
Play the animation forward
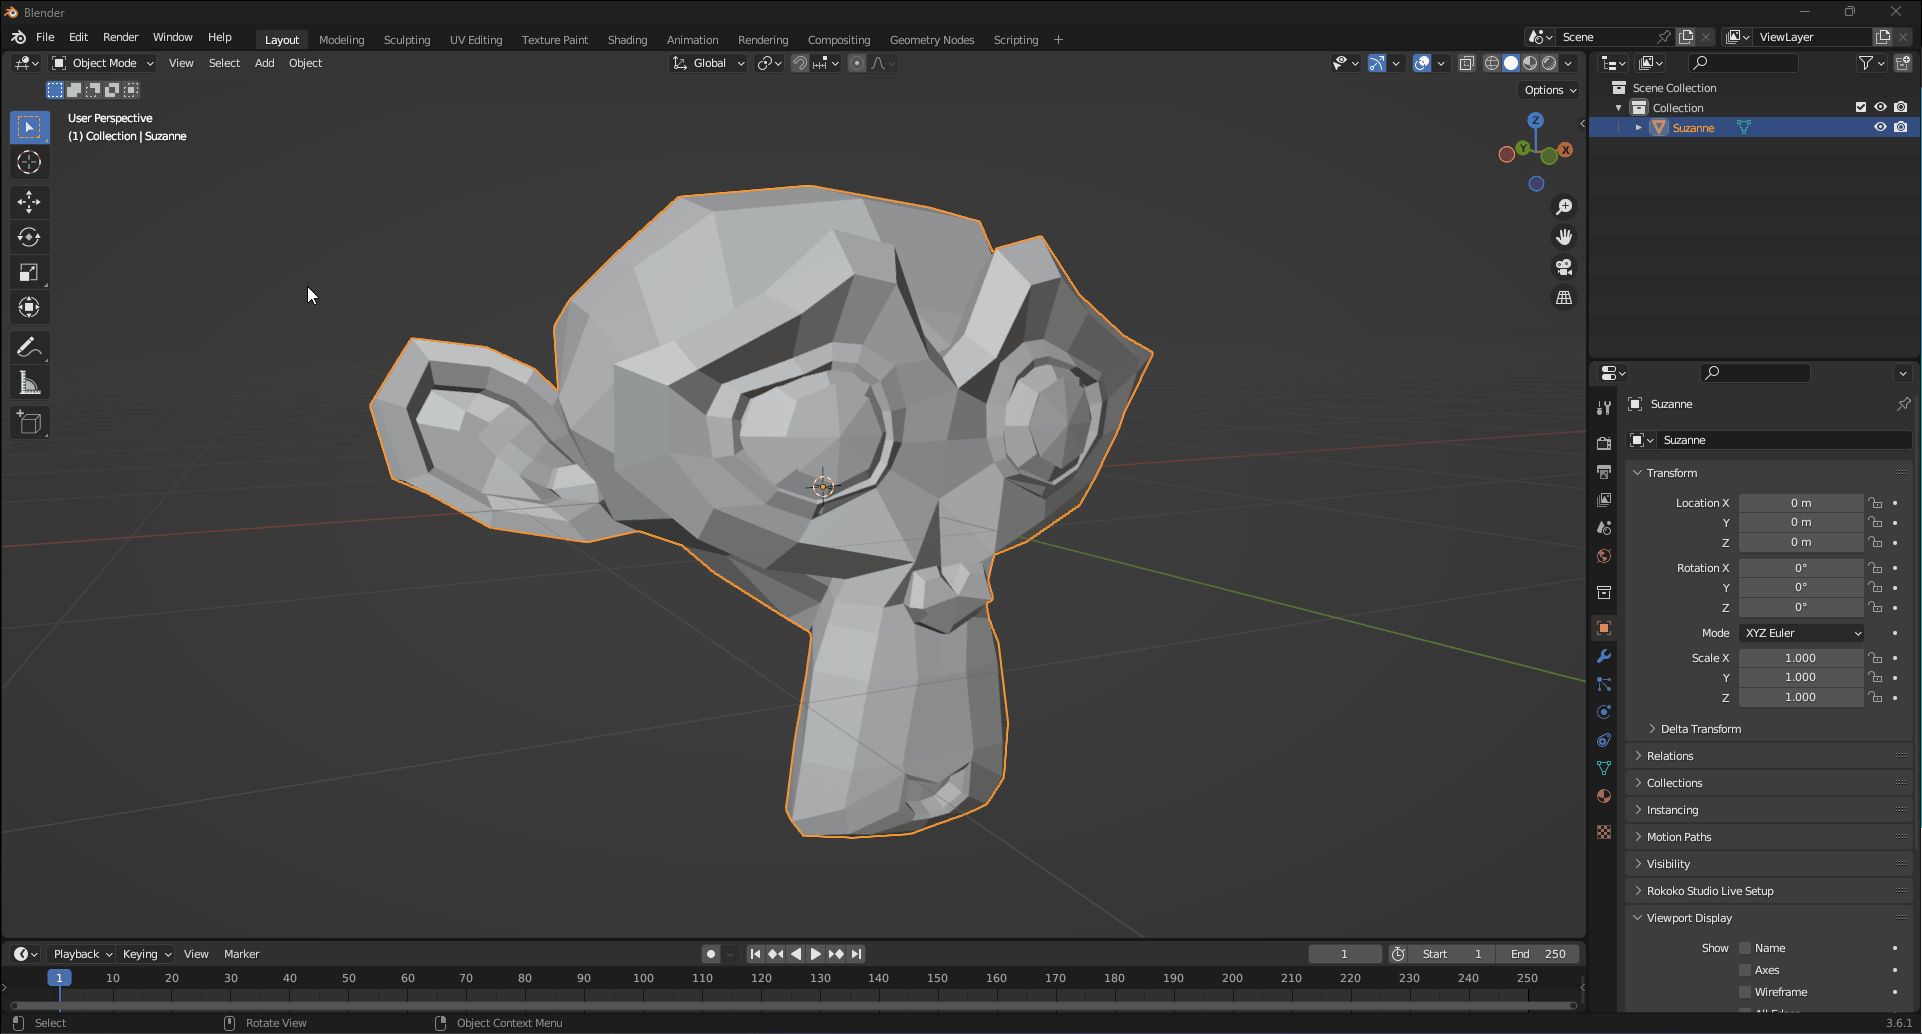pyautogui.click(x=816, y=954)
